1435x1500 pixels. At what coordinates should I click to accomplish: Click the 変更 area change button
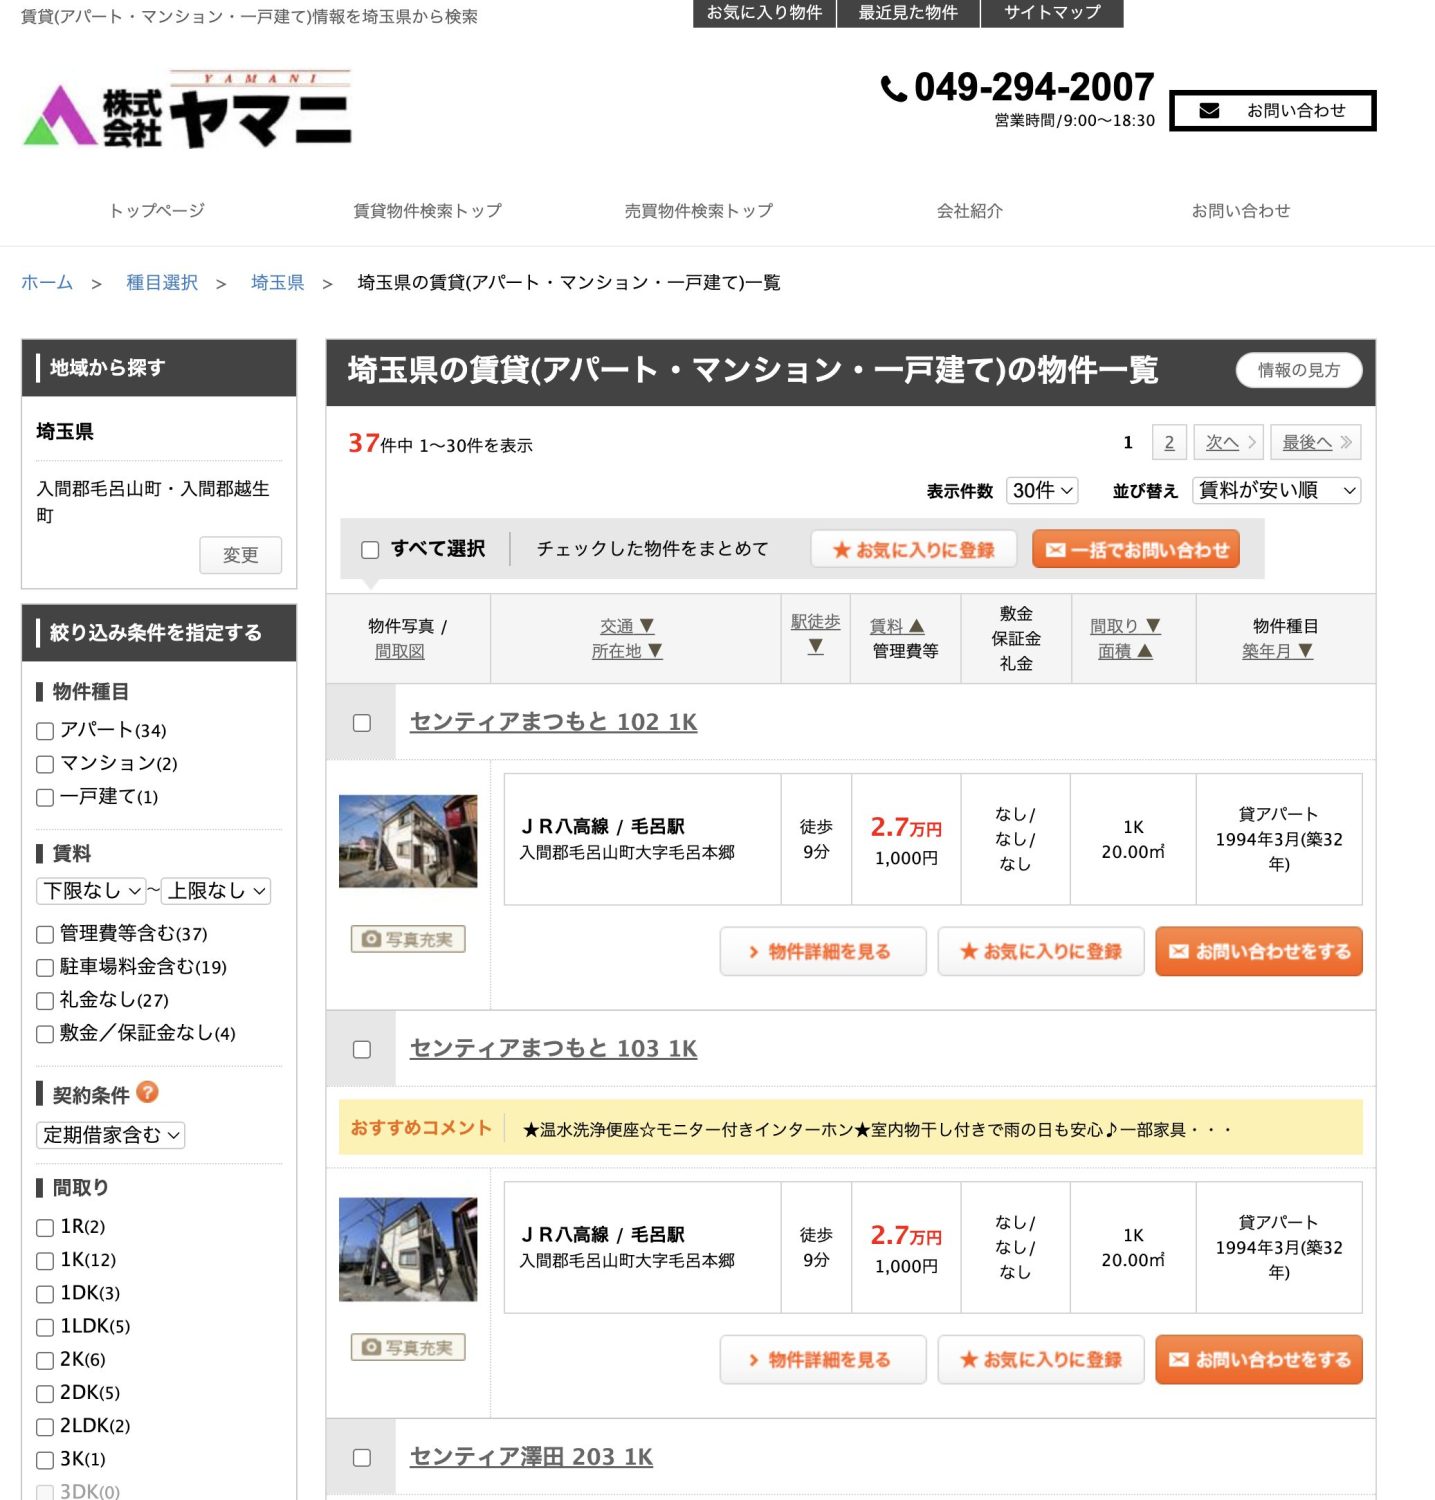(240, 554)
